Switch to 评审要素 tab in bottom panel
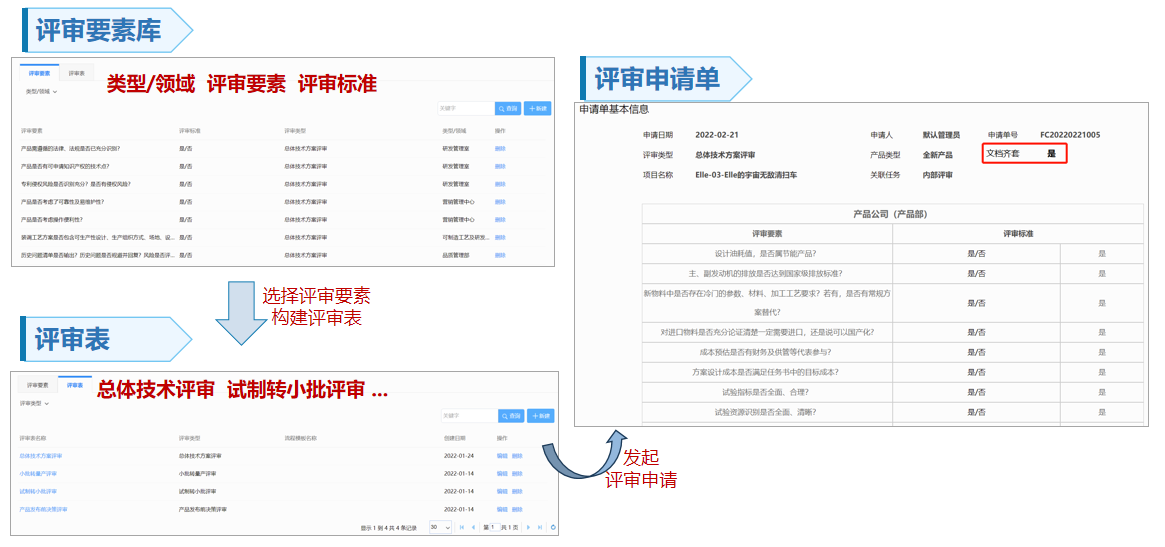Screen dimensions: 1165x547 coord(37,385)
